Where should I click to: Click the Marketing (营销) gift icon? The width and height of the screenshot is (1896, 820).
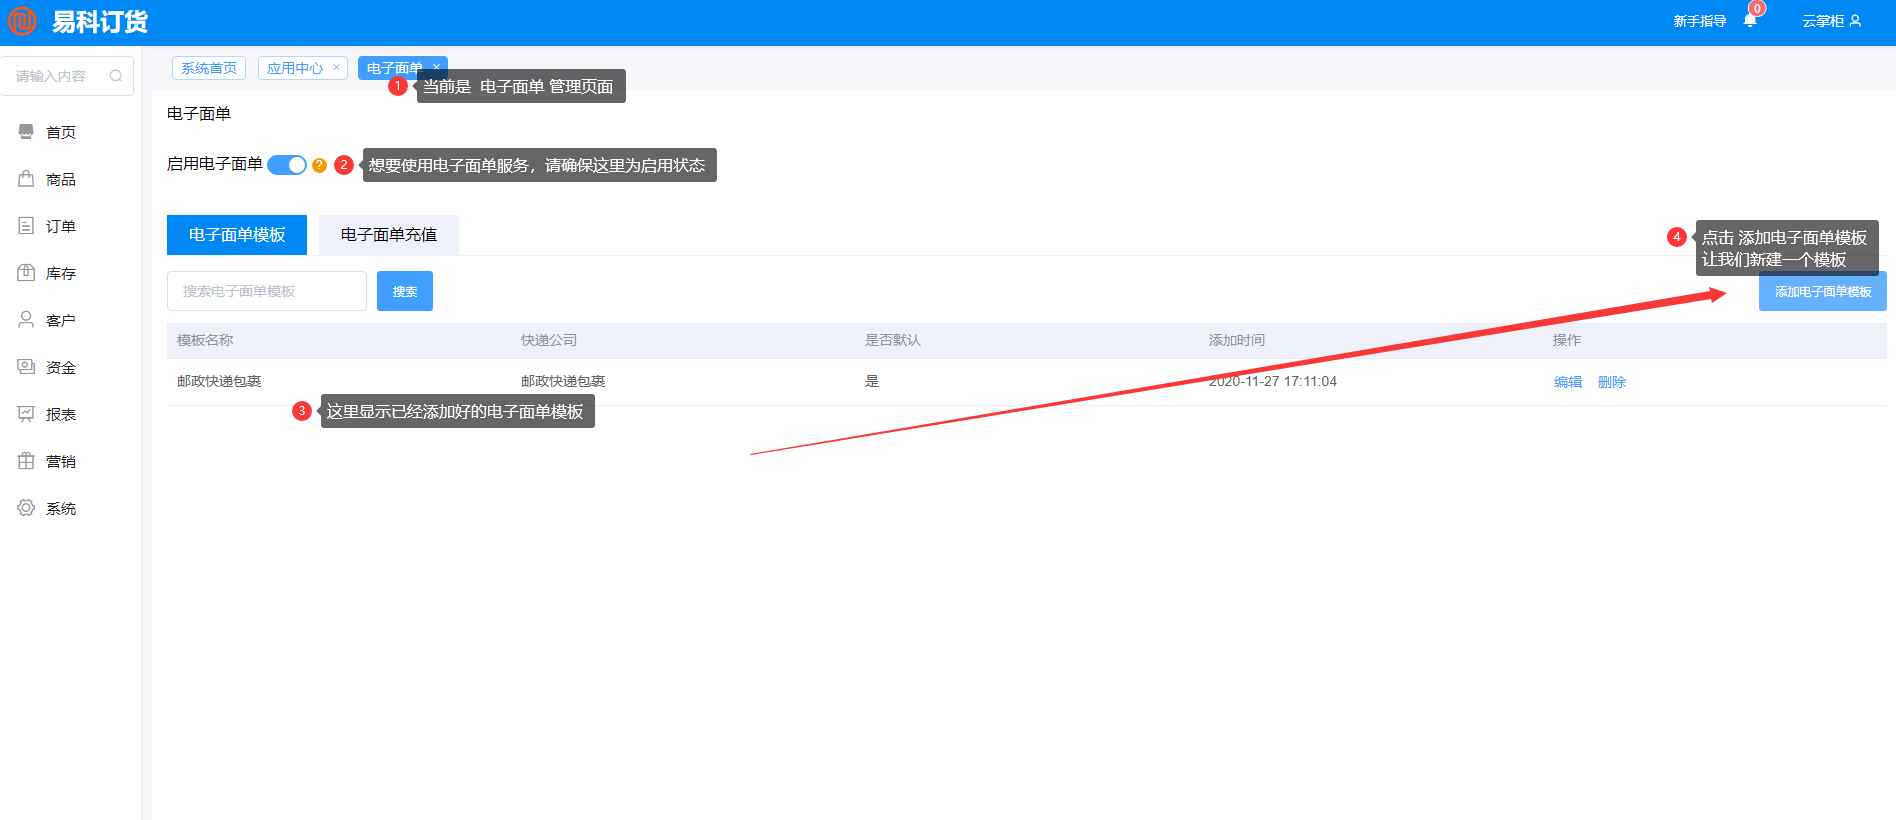tap(26, 461)
